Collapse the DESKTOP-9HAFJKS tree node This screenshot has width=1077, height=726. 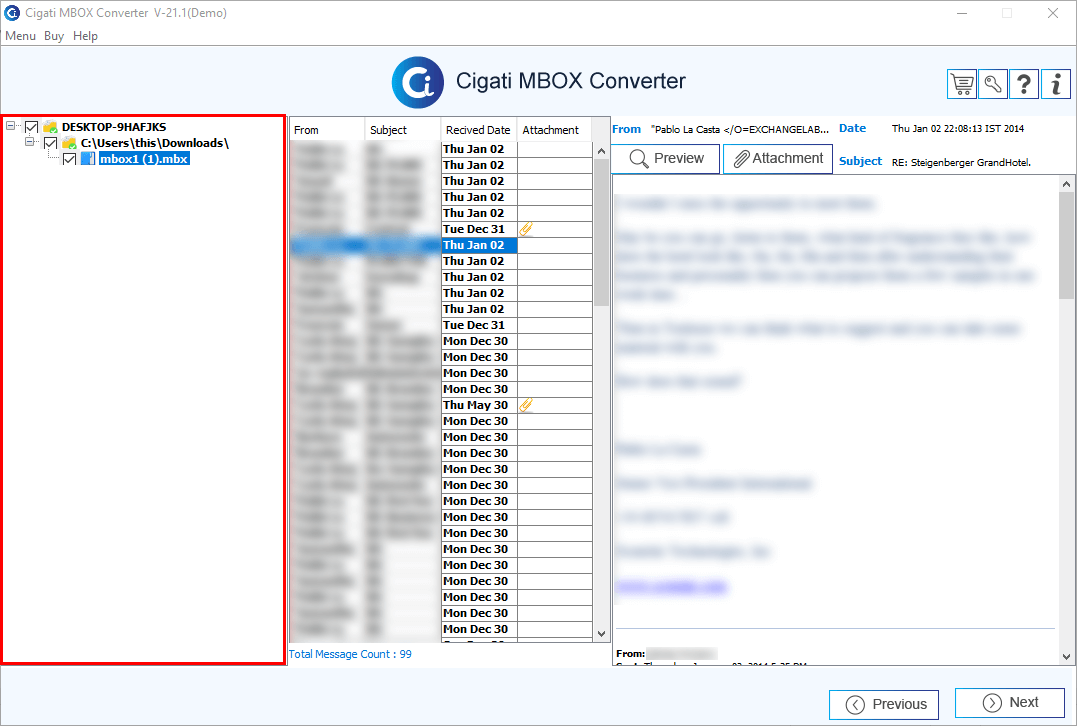pos(11,126)
